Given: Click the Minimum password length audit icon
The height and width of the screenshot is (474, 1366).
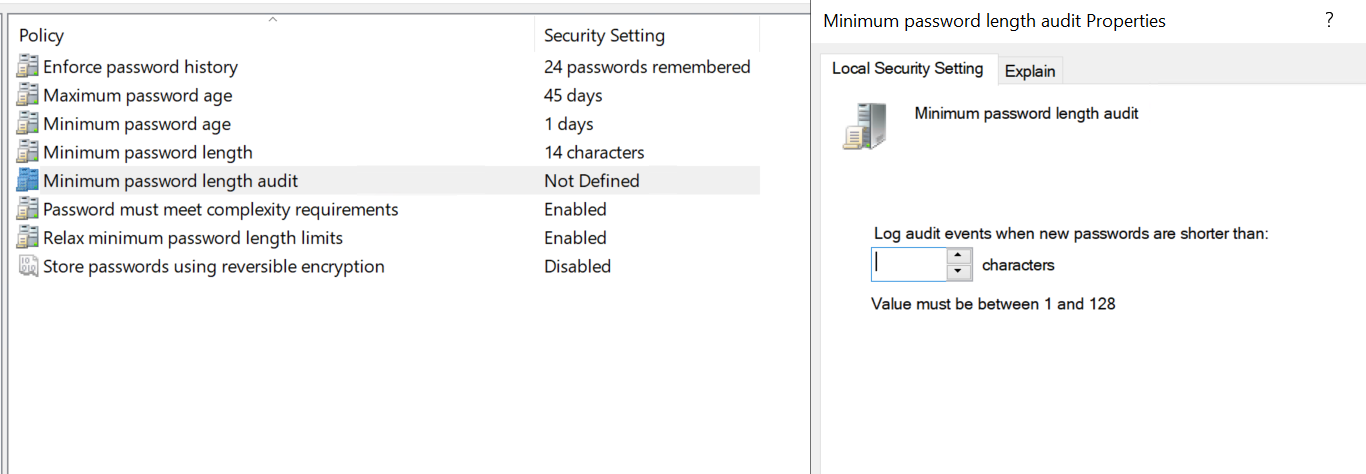Looking at the screenshot, I should [x=28, y=181].
